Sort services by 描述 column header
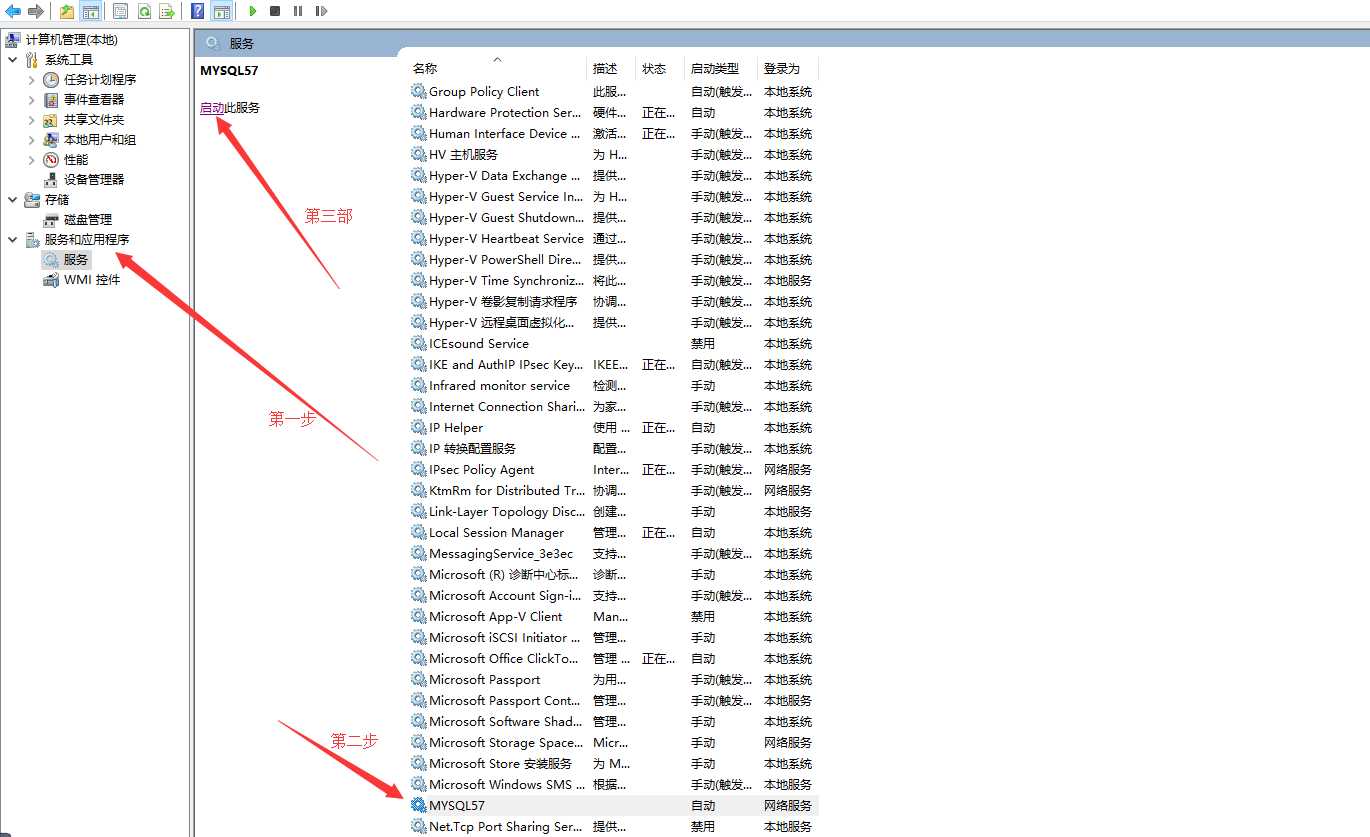The height and width of the screenshot is (837, 1370). [x=611, y=68]
